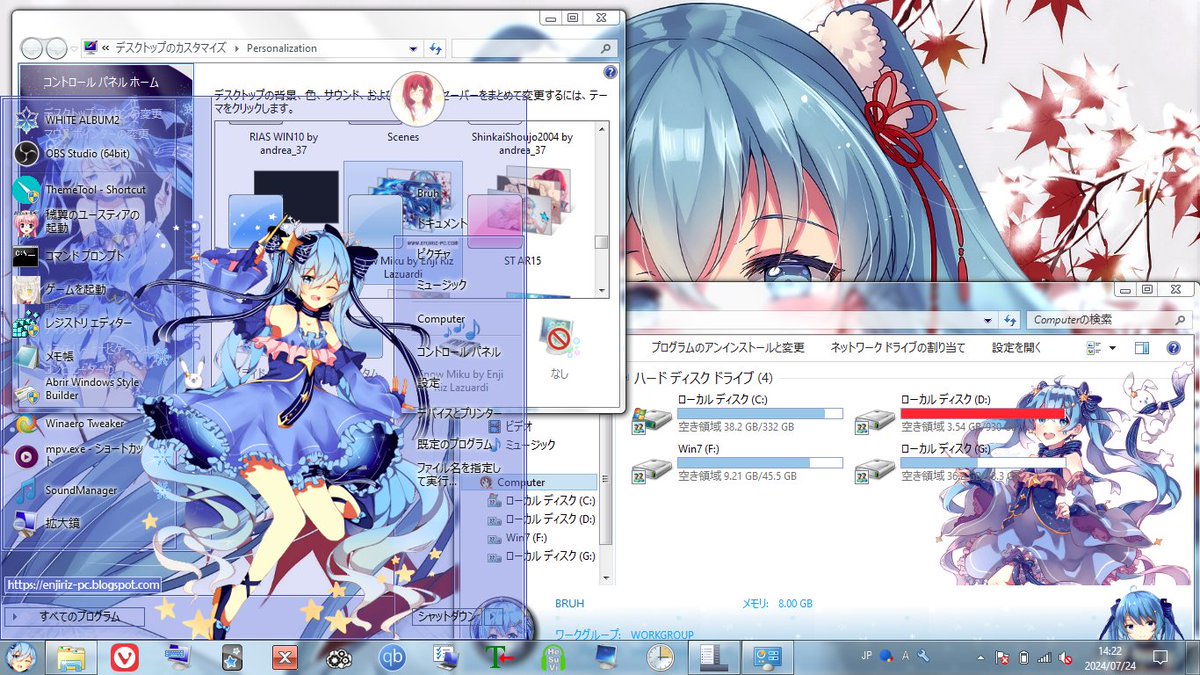Toggle the muted volume tray icon
Image resolution: width=1200 pixels, height=675 pixels.
(1067, 657)
